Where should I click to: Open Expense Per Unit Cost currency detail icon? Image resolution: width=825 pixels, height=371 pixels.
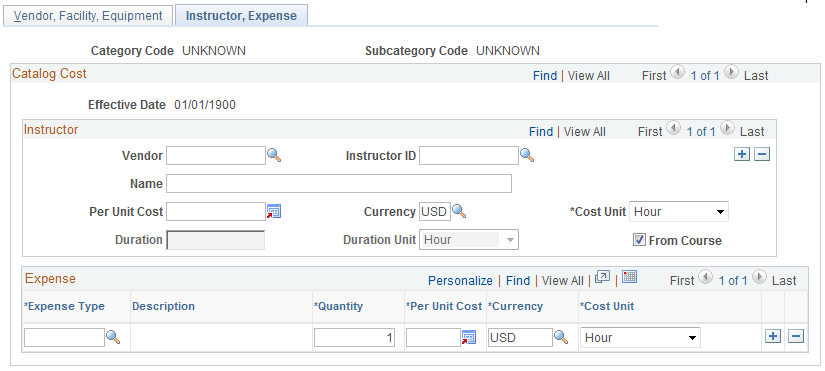click(469, 337)
